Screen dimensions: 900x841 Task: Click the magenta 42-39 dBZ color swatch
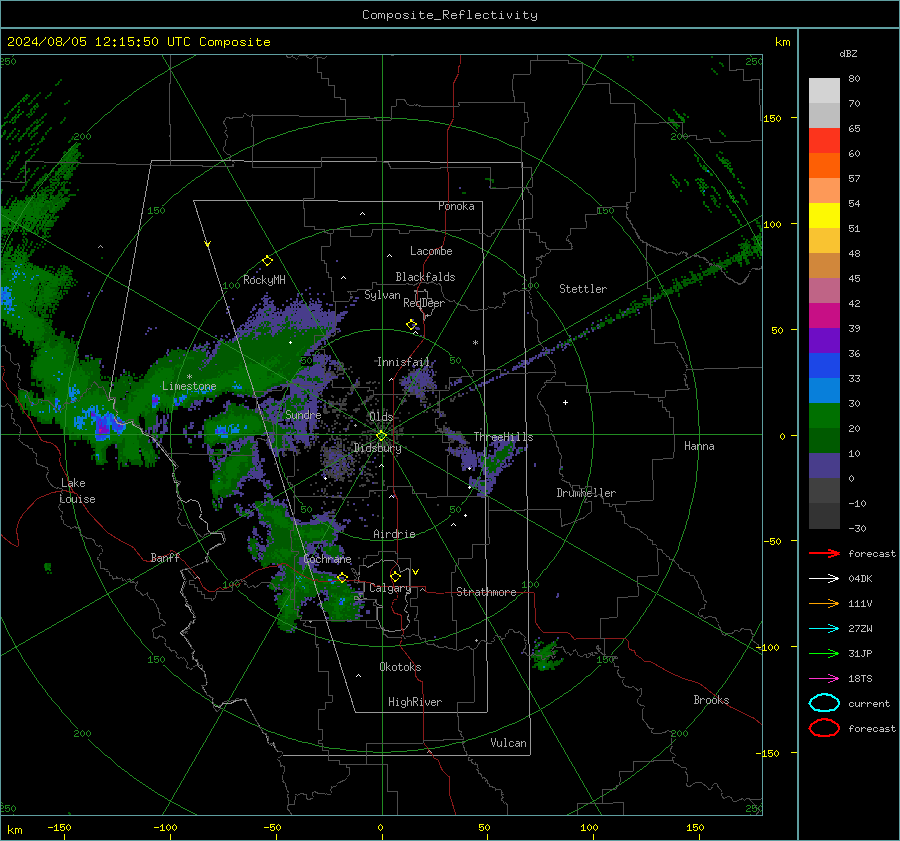point(824,315)
